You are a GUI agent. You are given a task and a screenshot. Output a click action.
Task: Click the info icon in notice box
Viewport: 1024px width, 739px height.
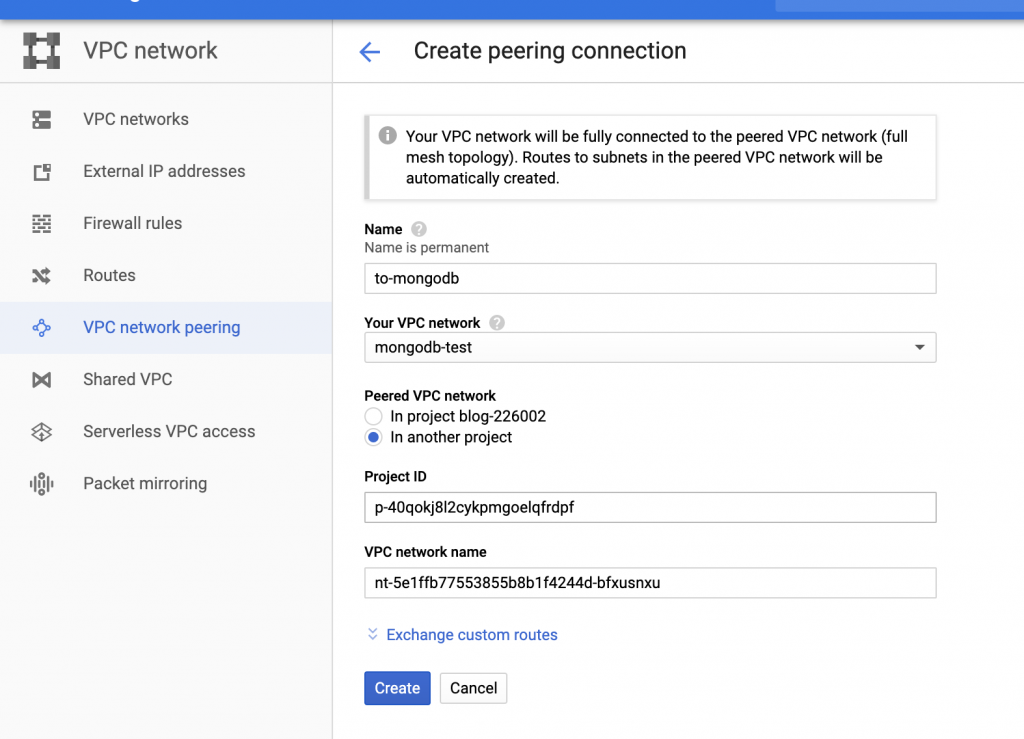(x=387, y=136)
